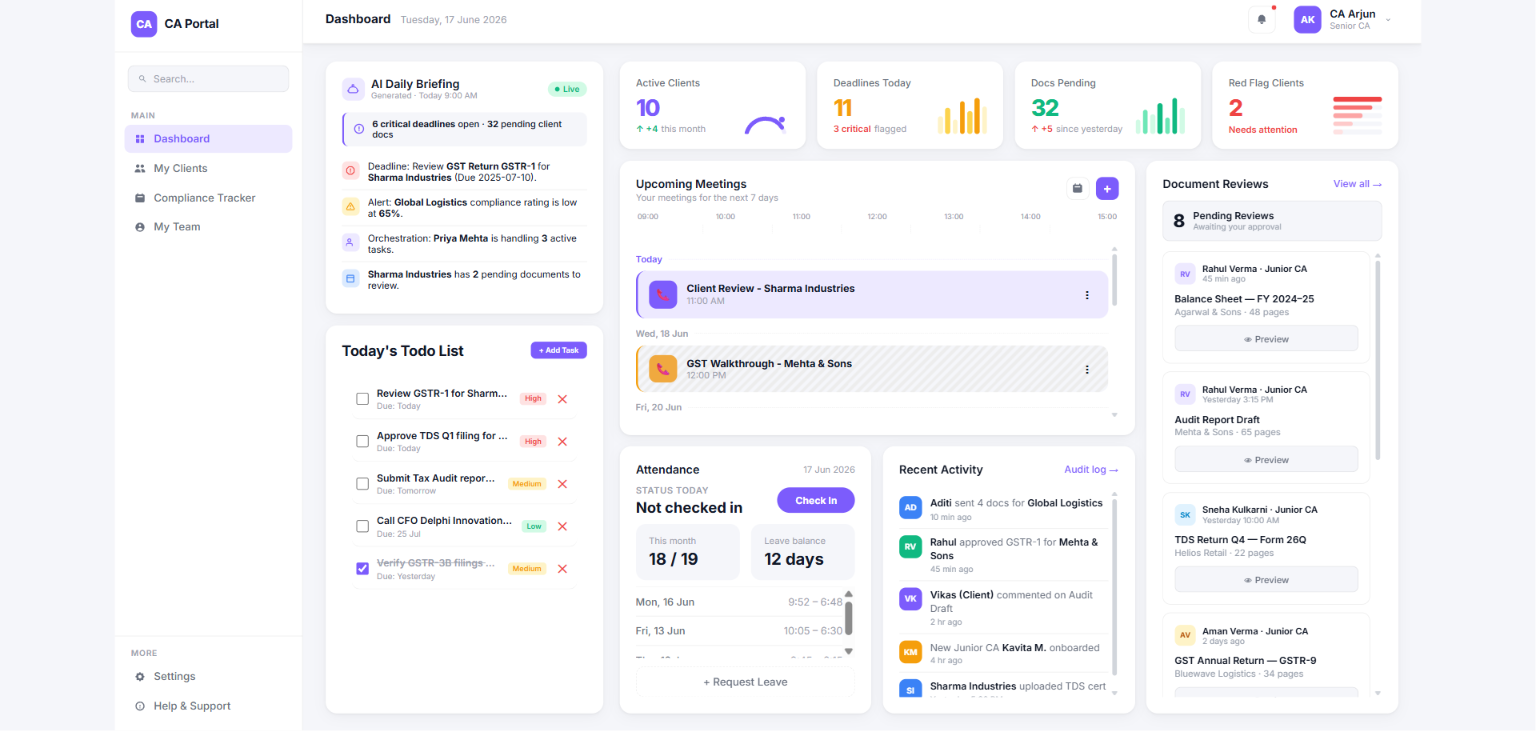Open options menu for GST Walkthrough - Mehta & Sons
This screenshot has height=731, width=1536.
(x=1087, y=369)
